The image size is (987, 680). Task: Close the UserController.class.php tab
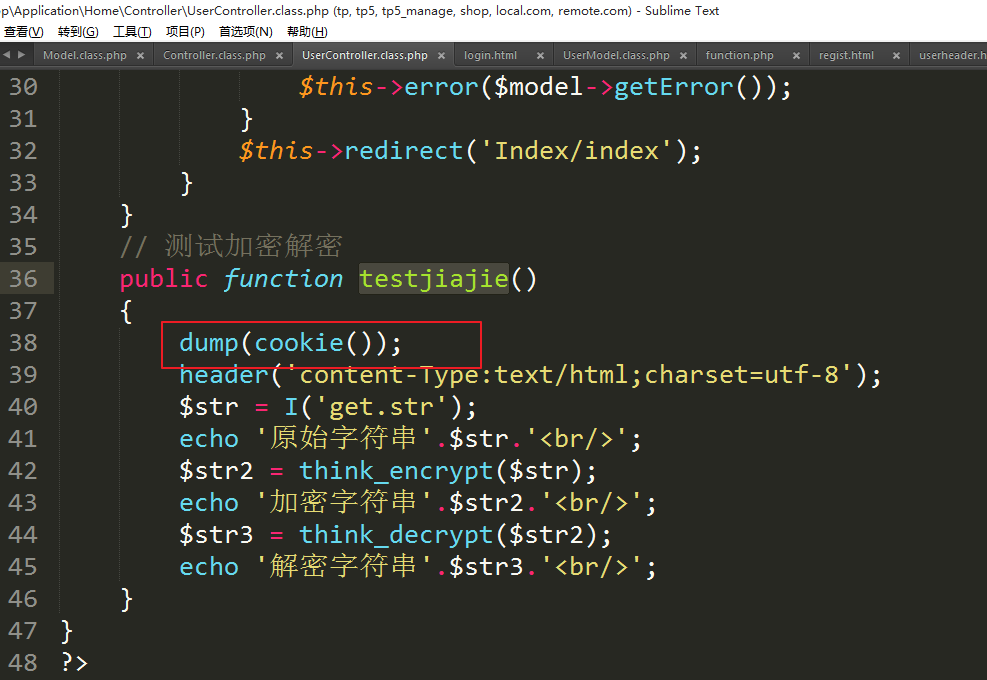click(441, 56)
